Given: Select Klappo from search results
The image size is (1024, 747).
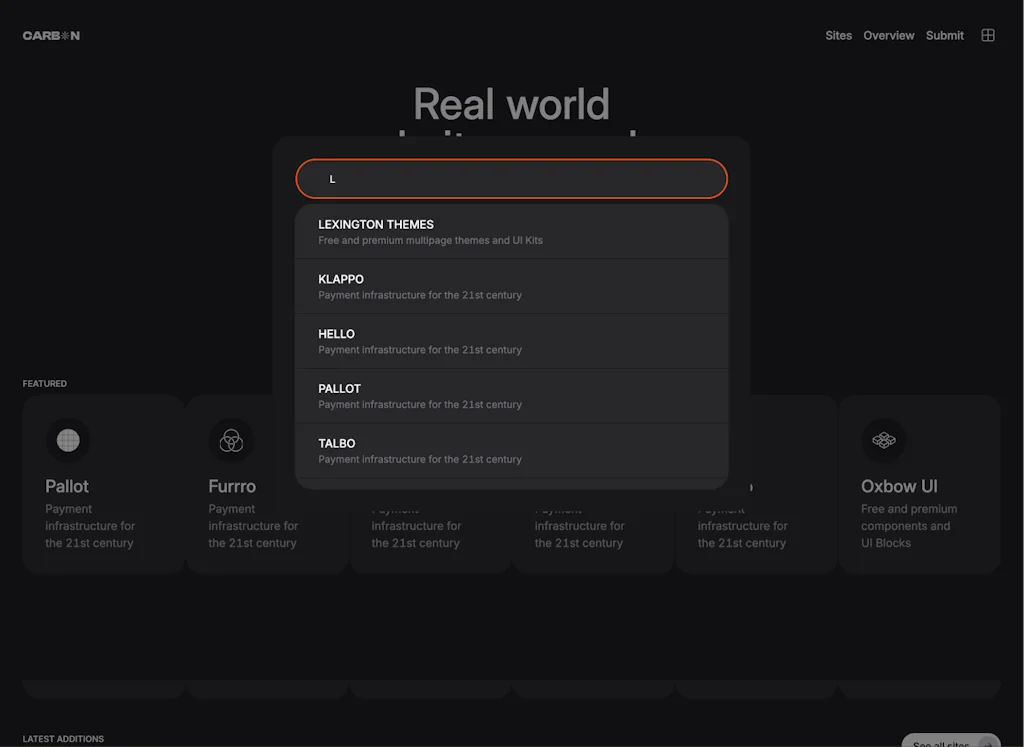Looking at the screenshot, I should pos(511,286).
